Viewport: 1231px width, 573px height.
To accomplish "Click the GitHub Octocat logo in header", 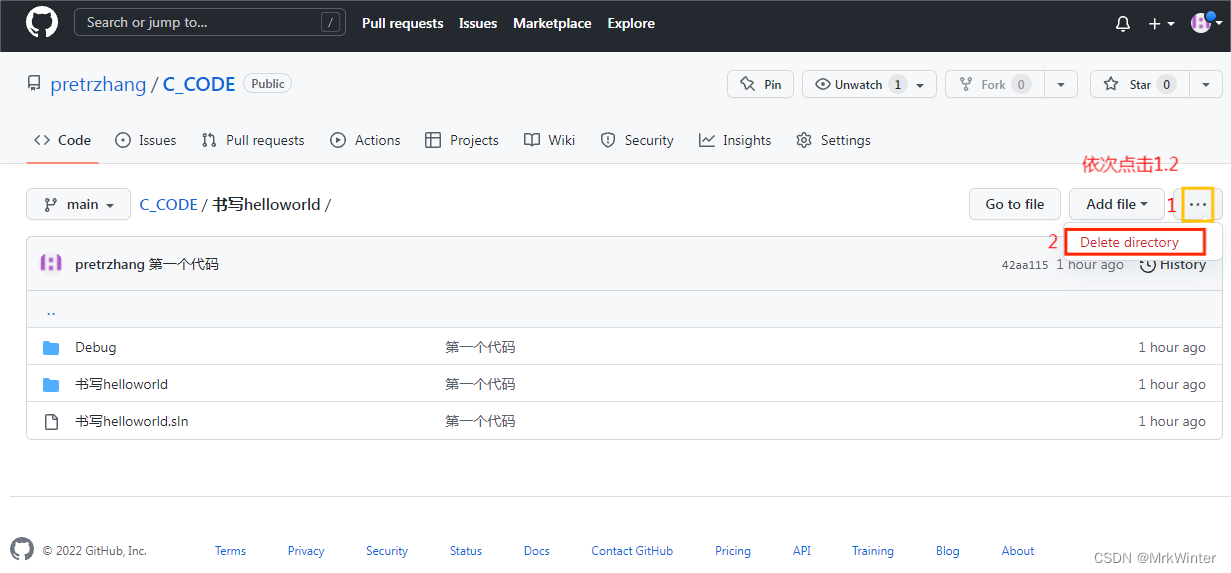I will 42,23.
